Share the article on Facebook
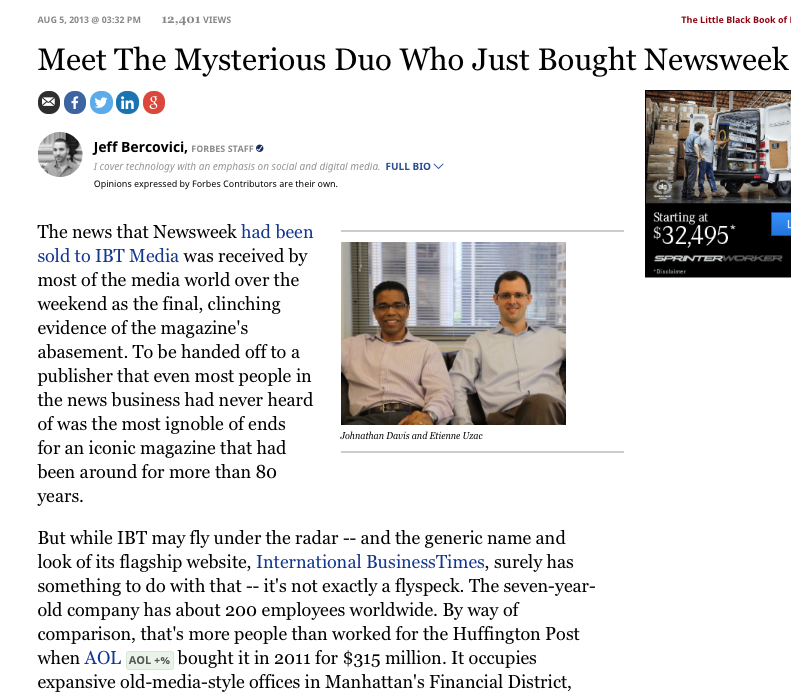 (75, 103)
